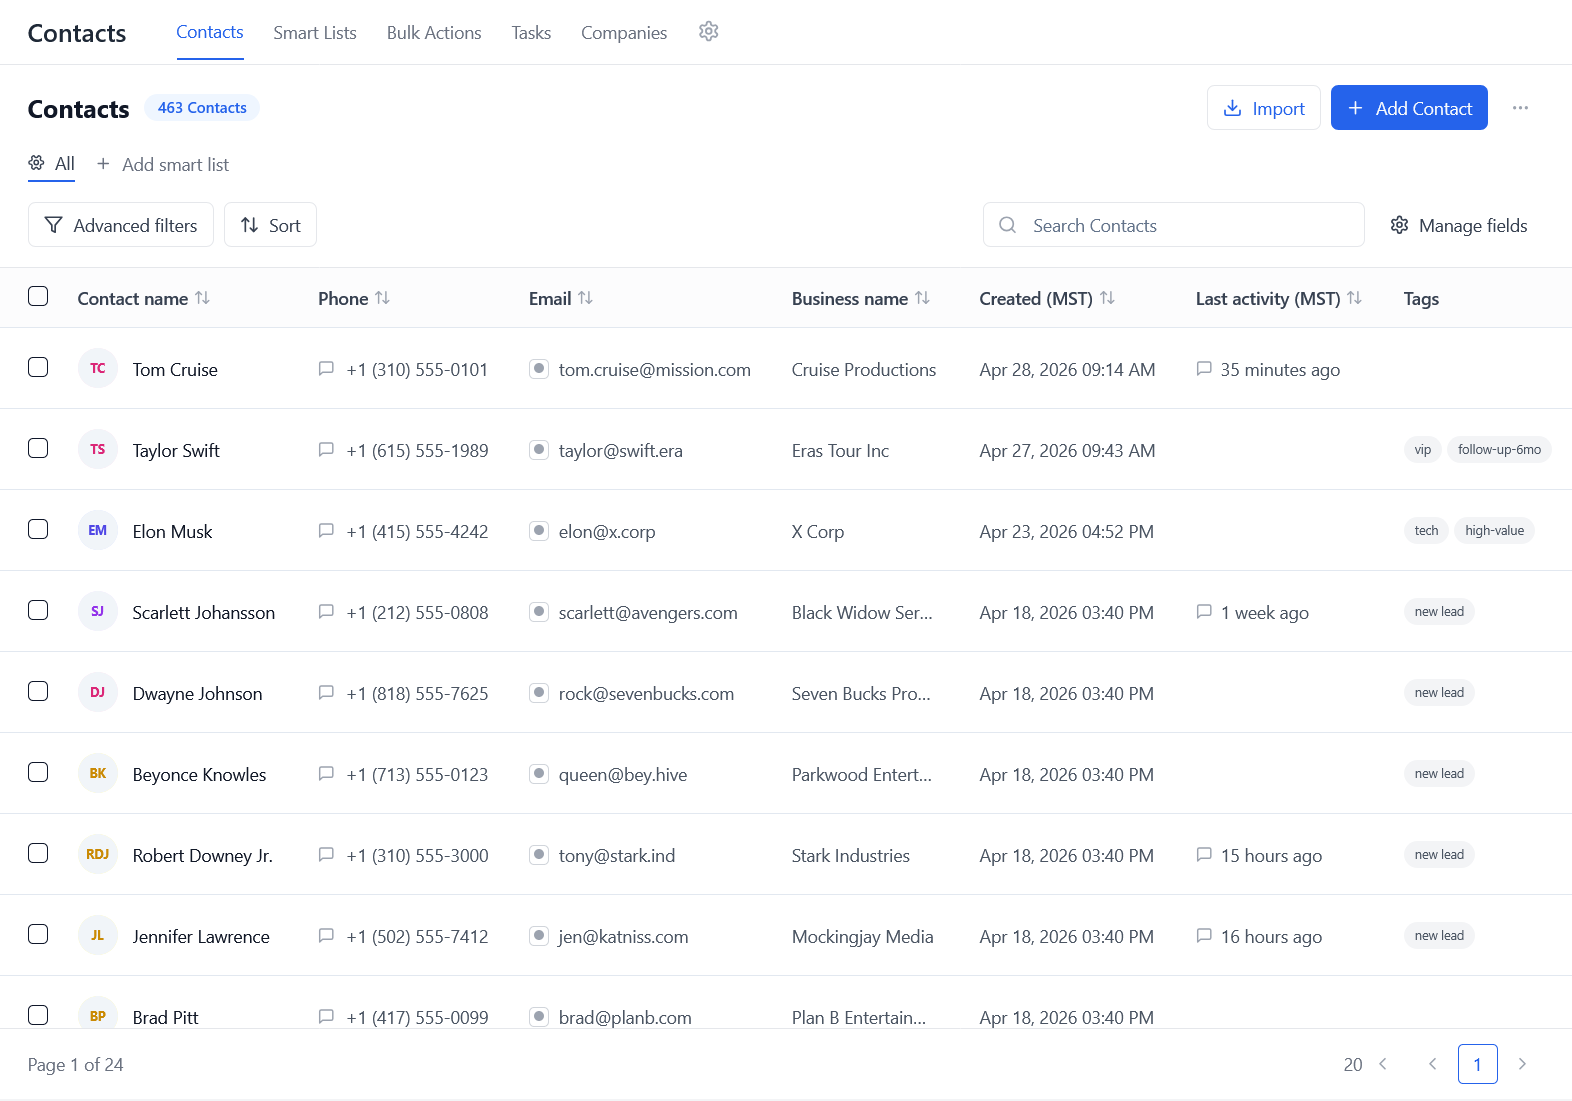
Task: Click the 463 Contacts count badge
Action: 202,108
